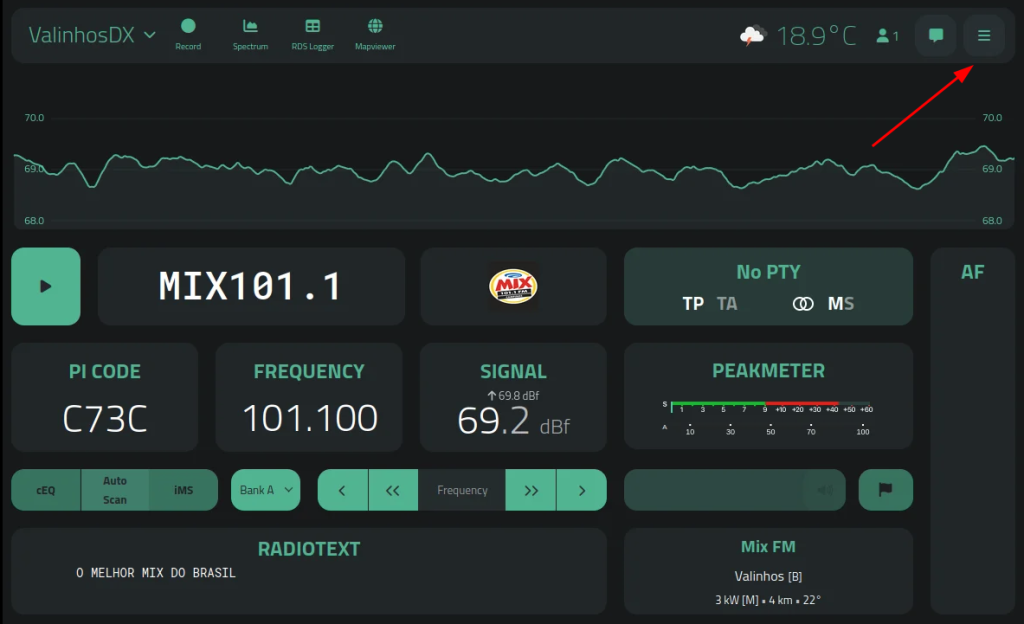Click the flag report icon
This screenshot has height=624, width=1024.
point(885,490)
